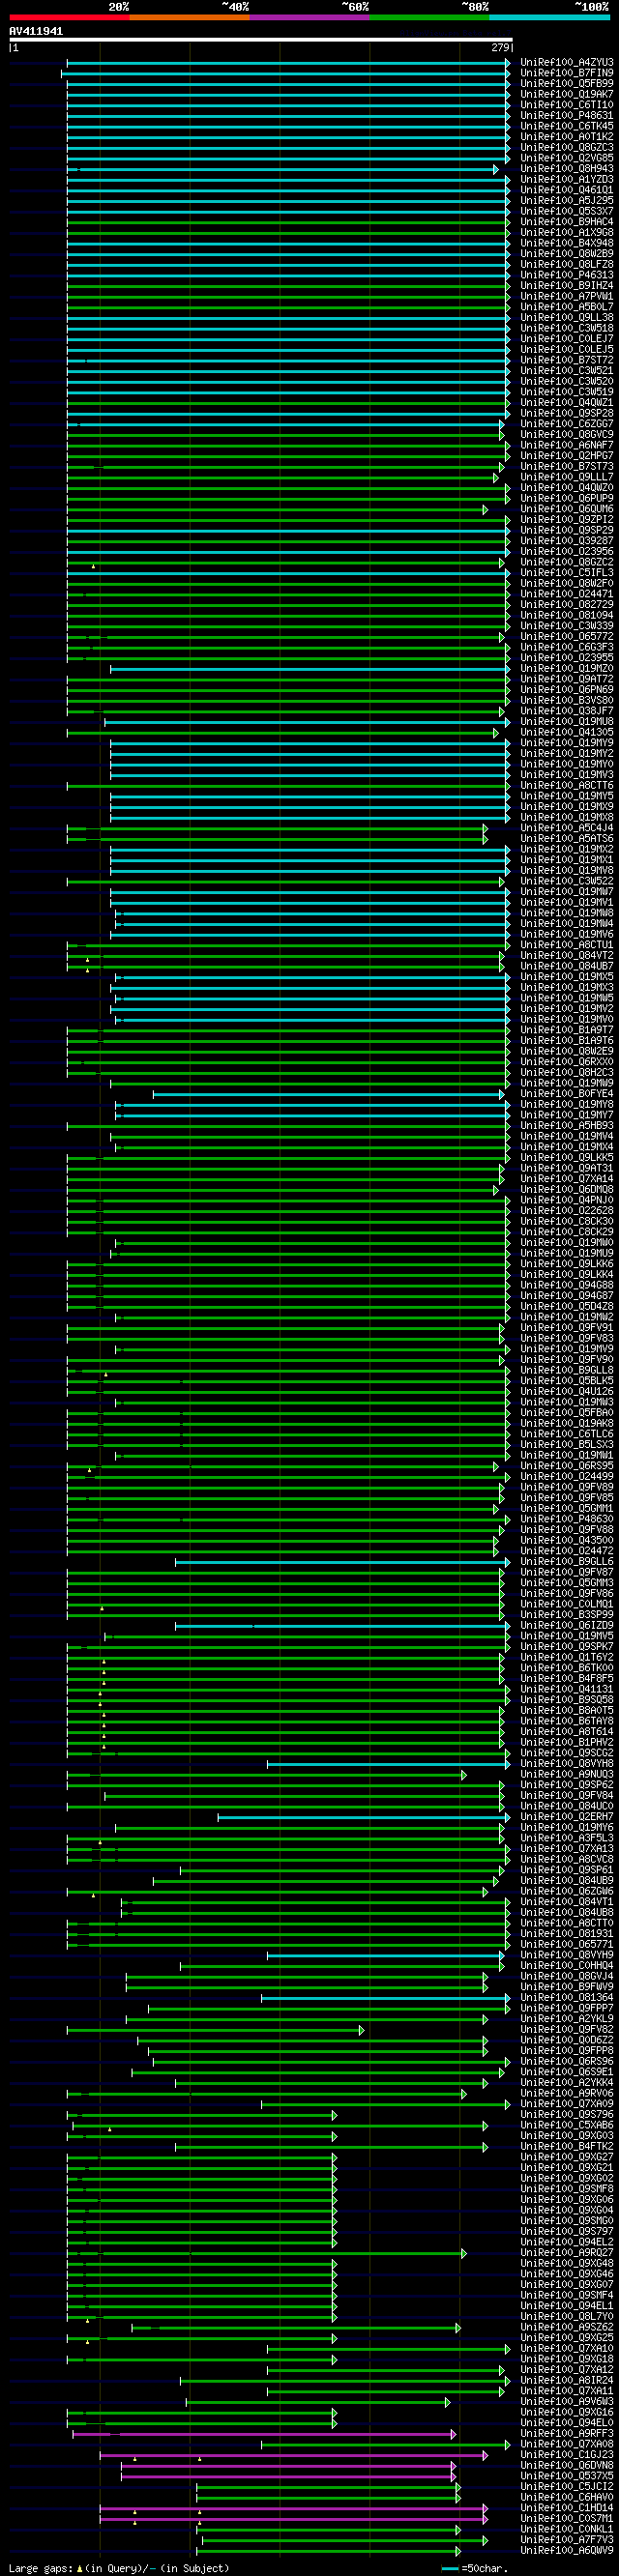Select hit UniRef100_Q41131

point(567,1688)
